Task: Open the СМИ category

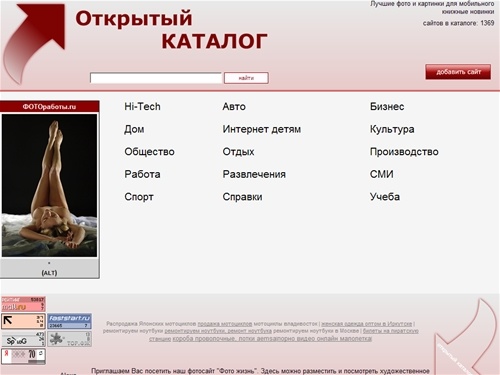Action: point(382,174)
